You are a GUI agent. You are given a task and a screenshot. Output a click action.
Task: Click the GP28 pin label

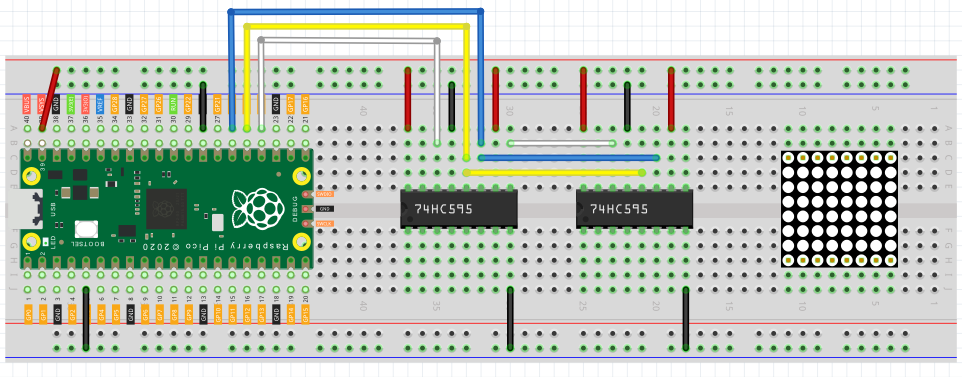pos(115,104)
